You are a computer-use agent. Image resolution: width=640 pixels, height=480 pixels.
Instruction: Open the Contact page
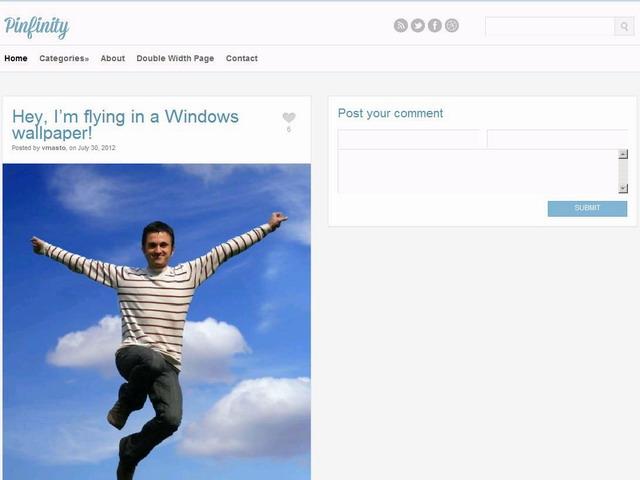tap(242, 58)
